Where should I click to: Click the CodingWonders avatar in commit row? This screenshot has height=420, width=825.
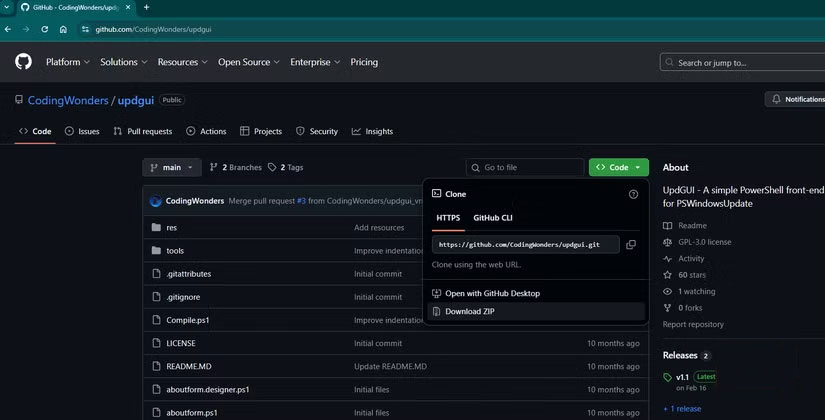pos(156,201)
